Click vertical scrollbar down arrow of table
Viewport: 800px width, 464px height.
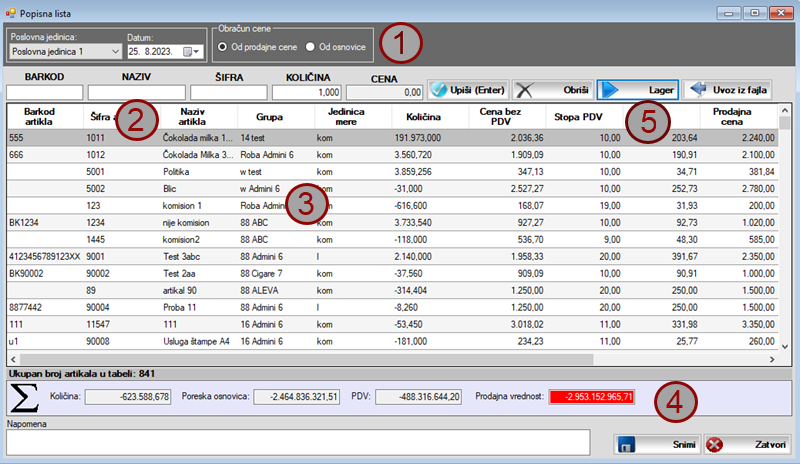(x=785, y=347)
